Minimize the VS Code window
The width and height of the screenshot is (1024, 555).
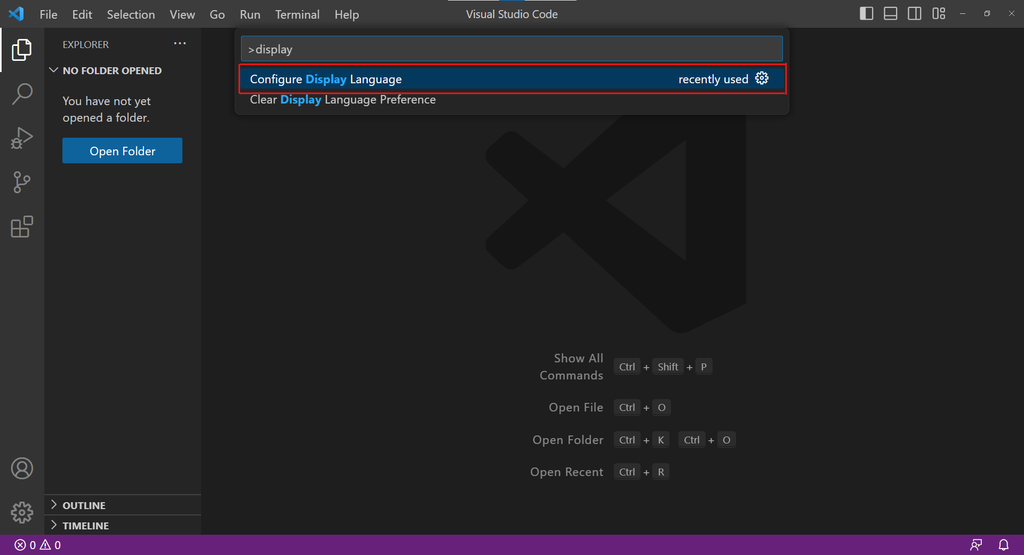[963, 14]
